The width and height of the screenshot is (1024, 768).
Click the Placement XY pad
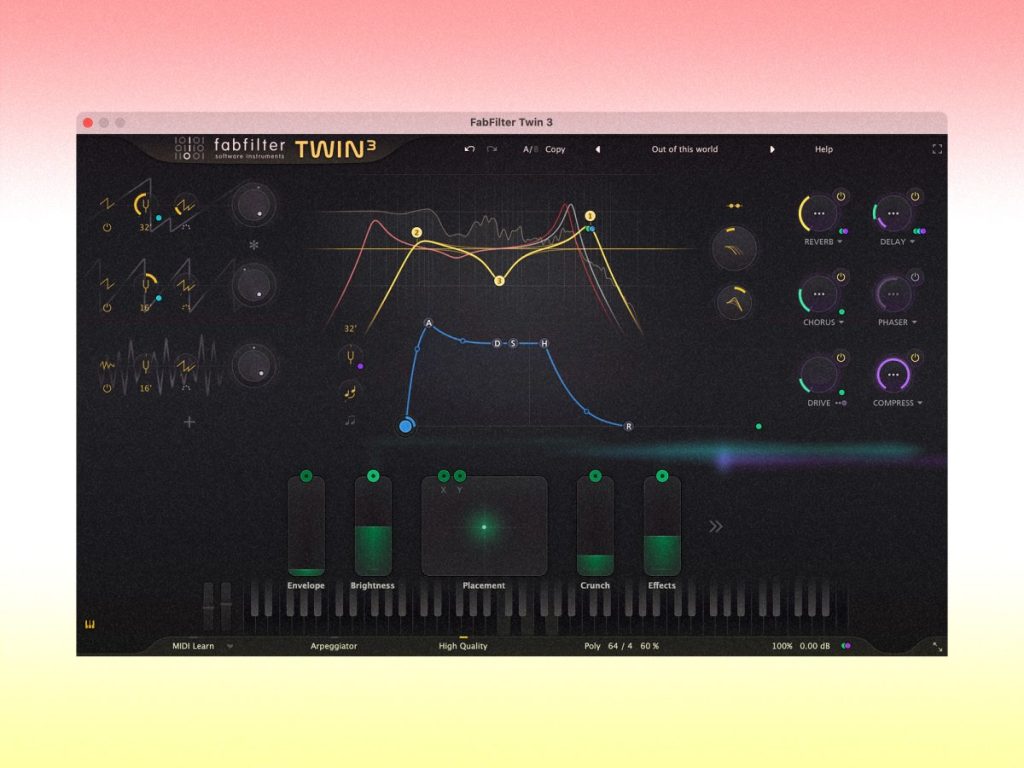(x=484, y=526)
